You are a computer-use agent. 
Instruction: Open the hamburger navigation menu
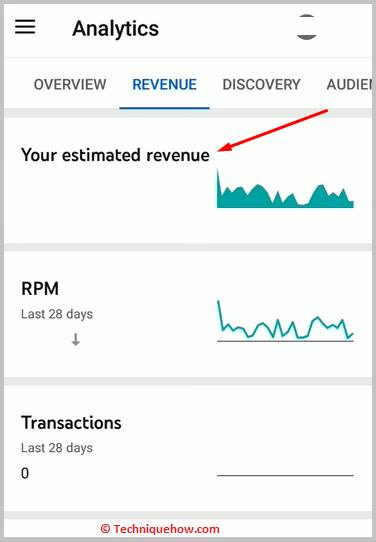point(25,27)
